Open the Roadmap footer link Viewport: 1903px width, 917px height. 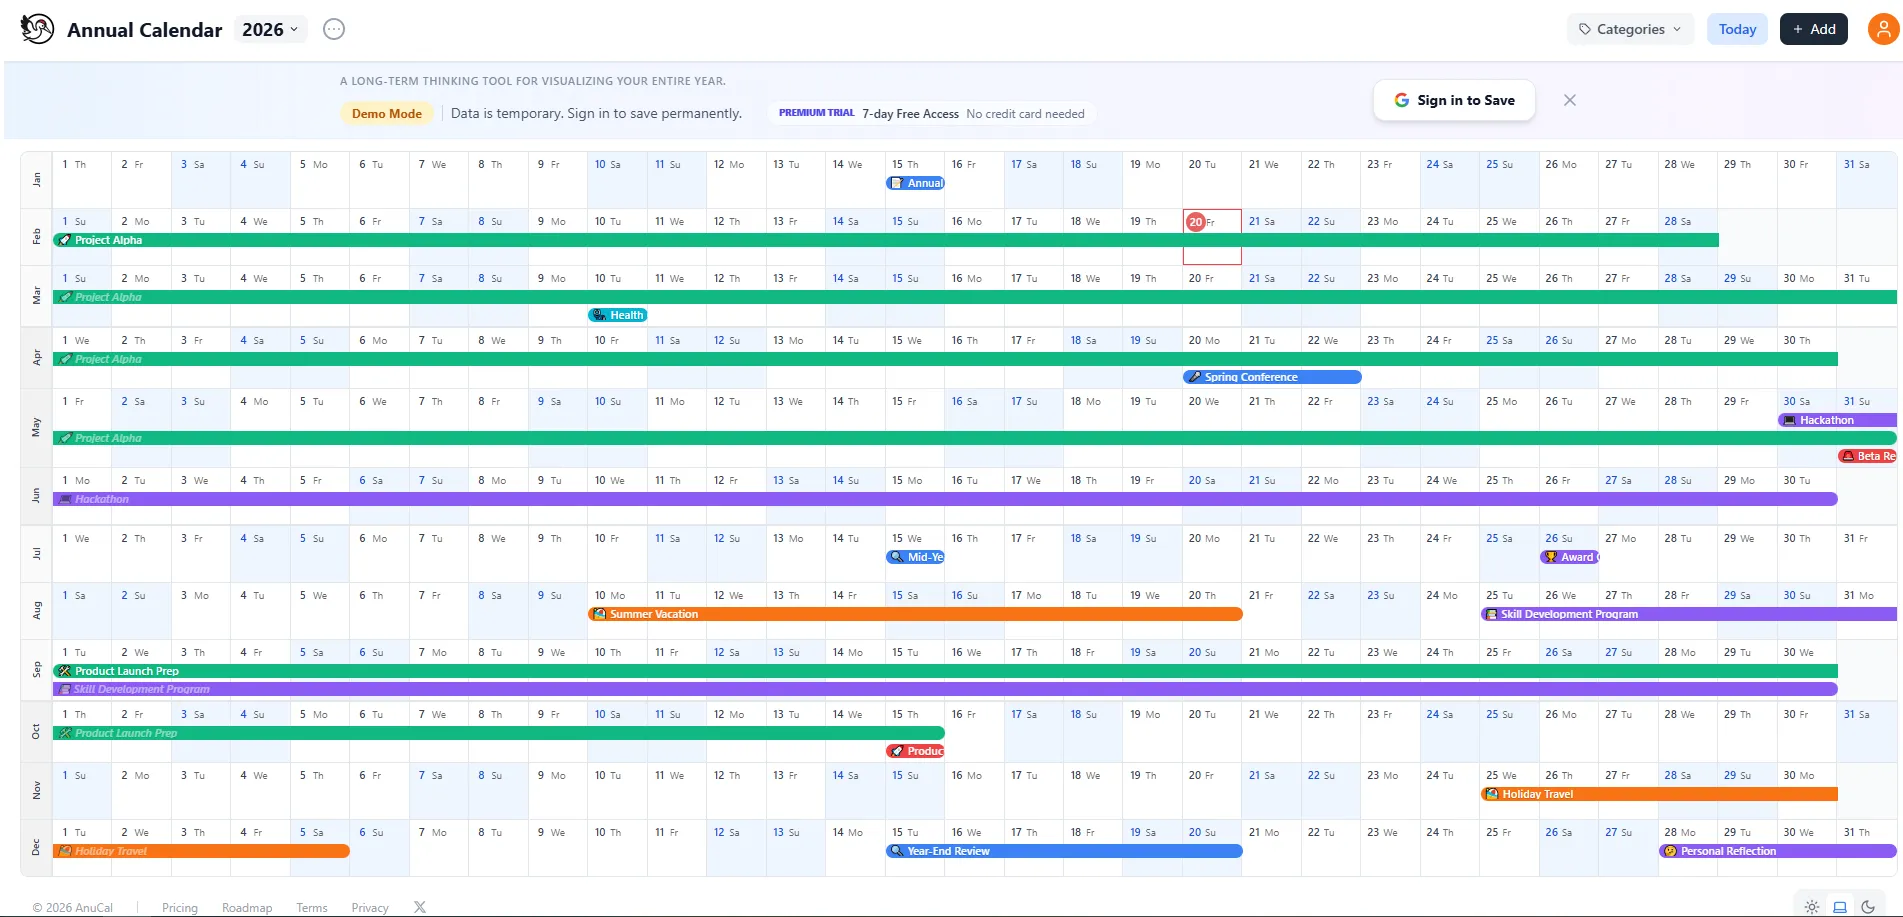click(247, 908)
